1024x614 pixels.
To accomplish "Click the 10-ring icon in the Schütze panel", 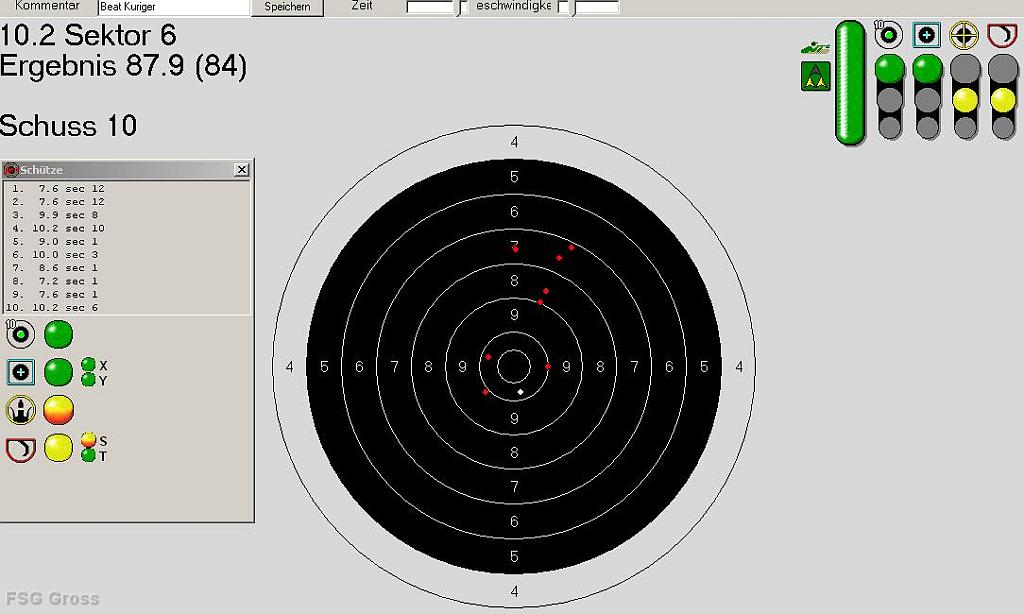I will [20, 334].
